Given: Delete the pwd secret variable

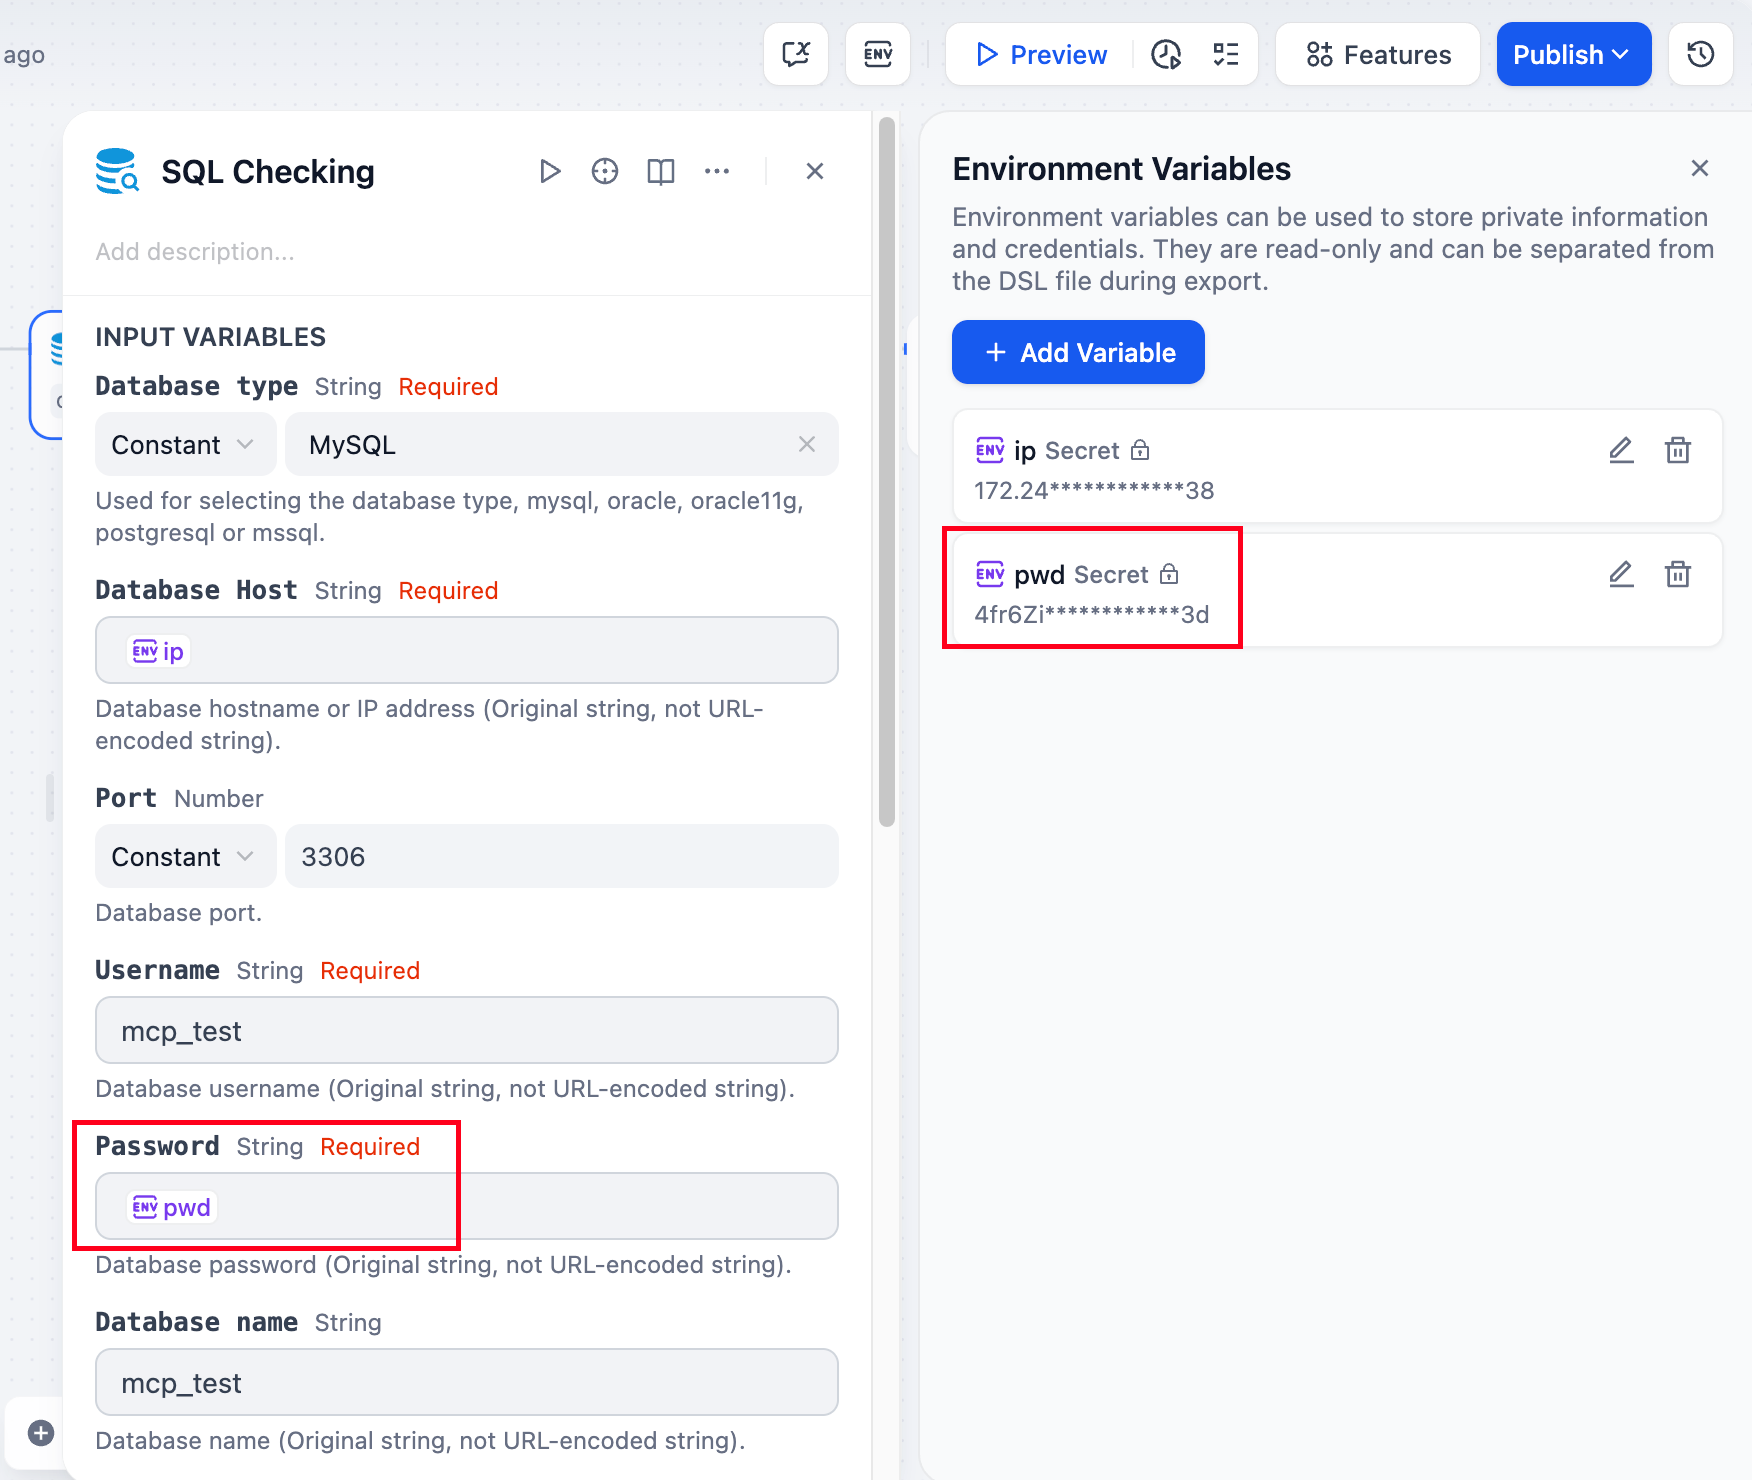Looking at the screenshot, I should (x=1677, y=574).
